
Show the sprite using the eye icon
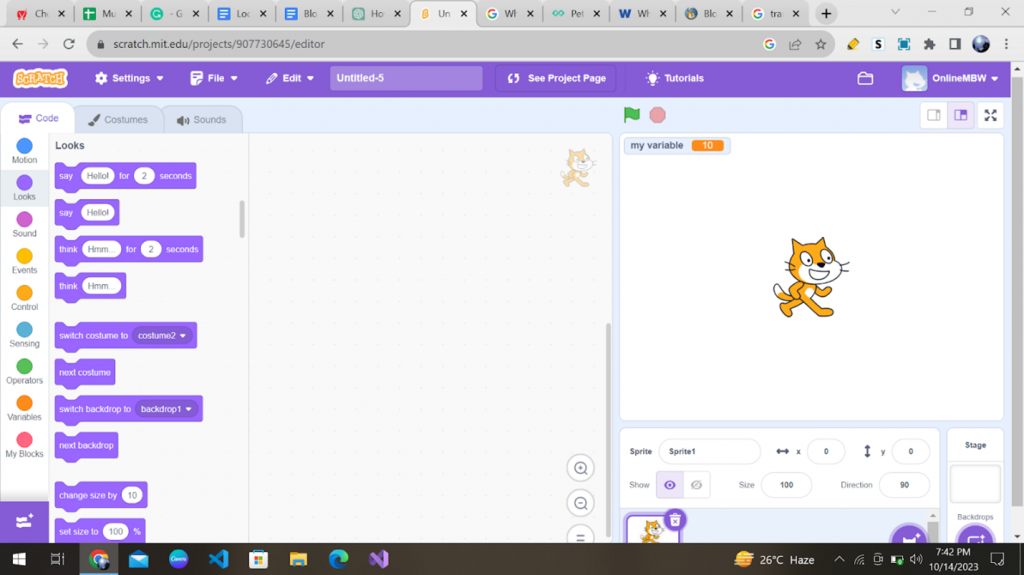tap(669, 485)
